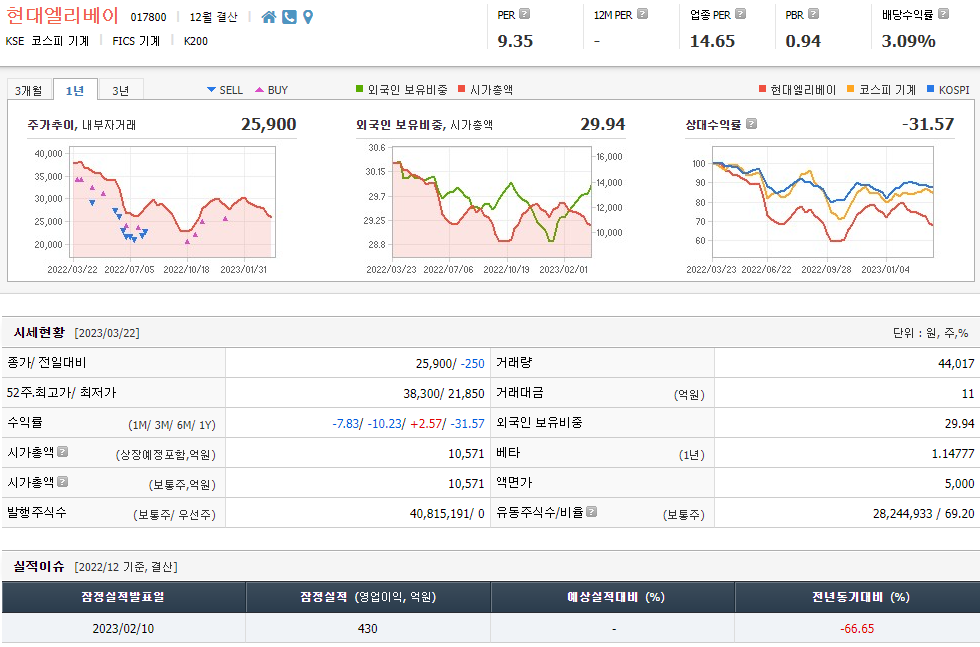Image resolution: width=980 pixels, height=647 pixels.
Task: Click the 시세현황 section heading
Action: click(x=39, y=333)
